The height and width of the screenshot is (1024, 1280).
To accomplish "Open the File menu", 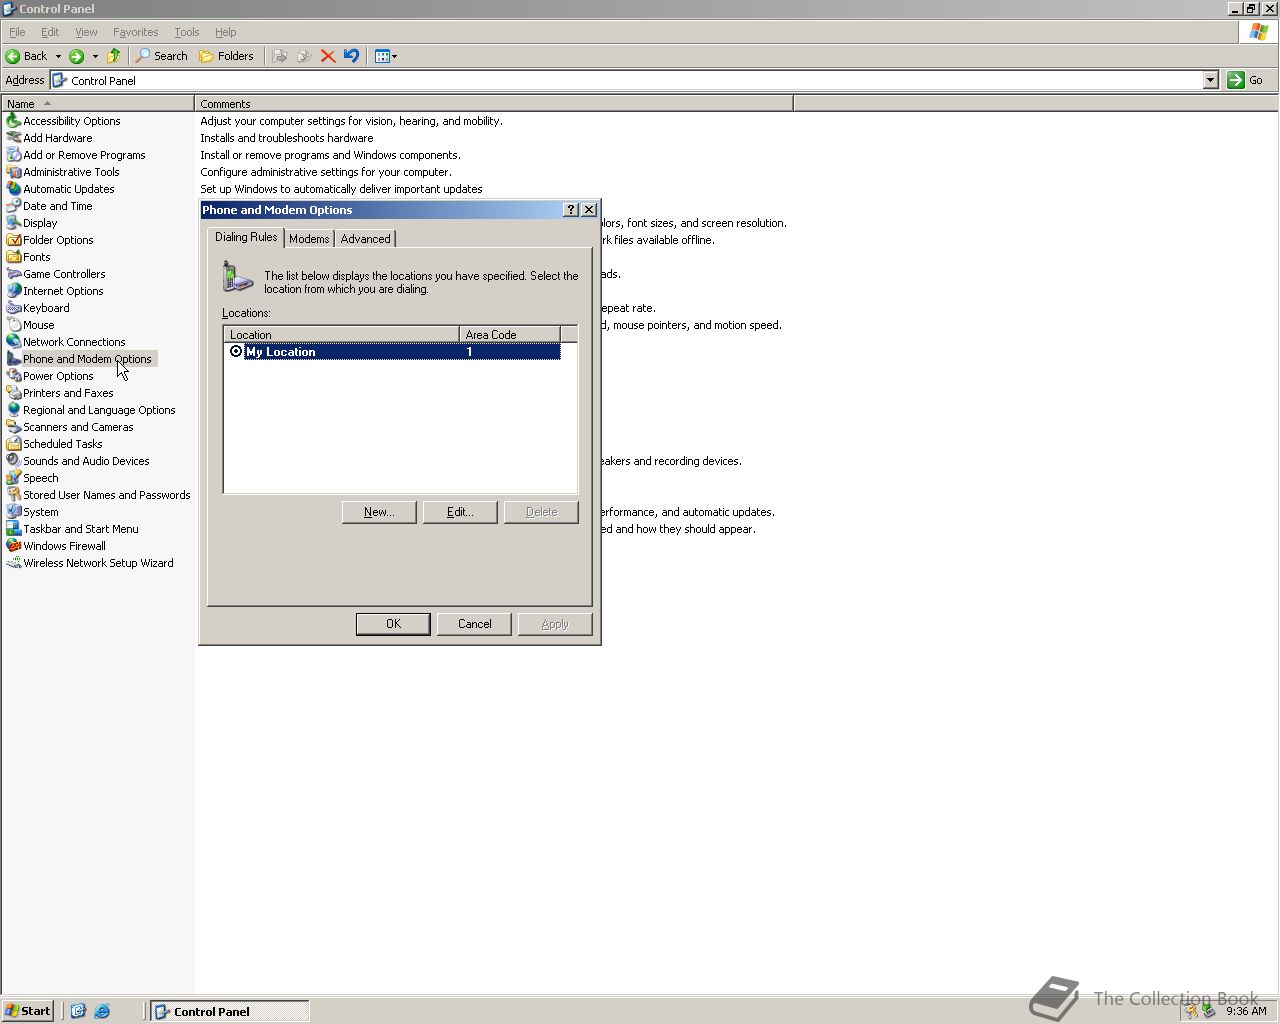I will point(17,32).
